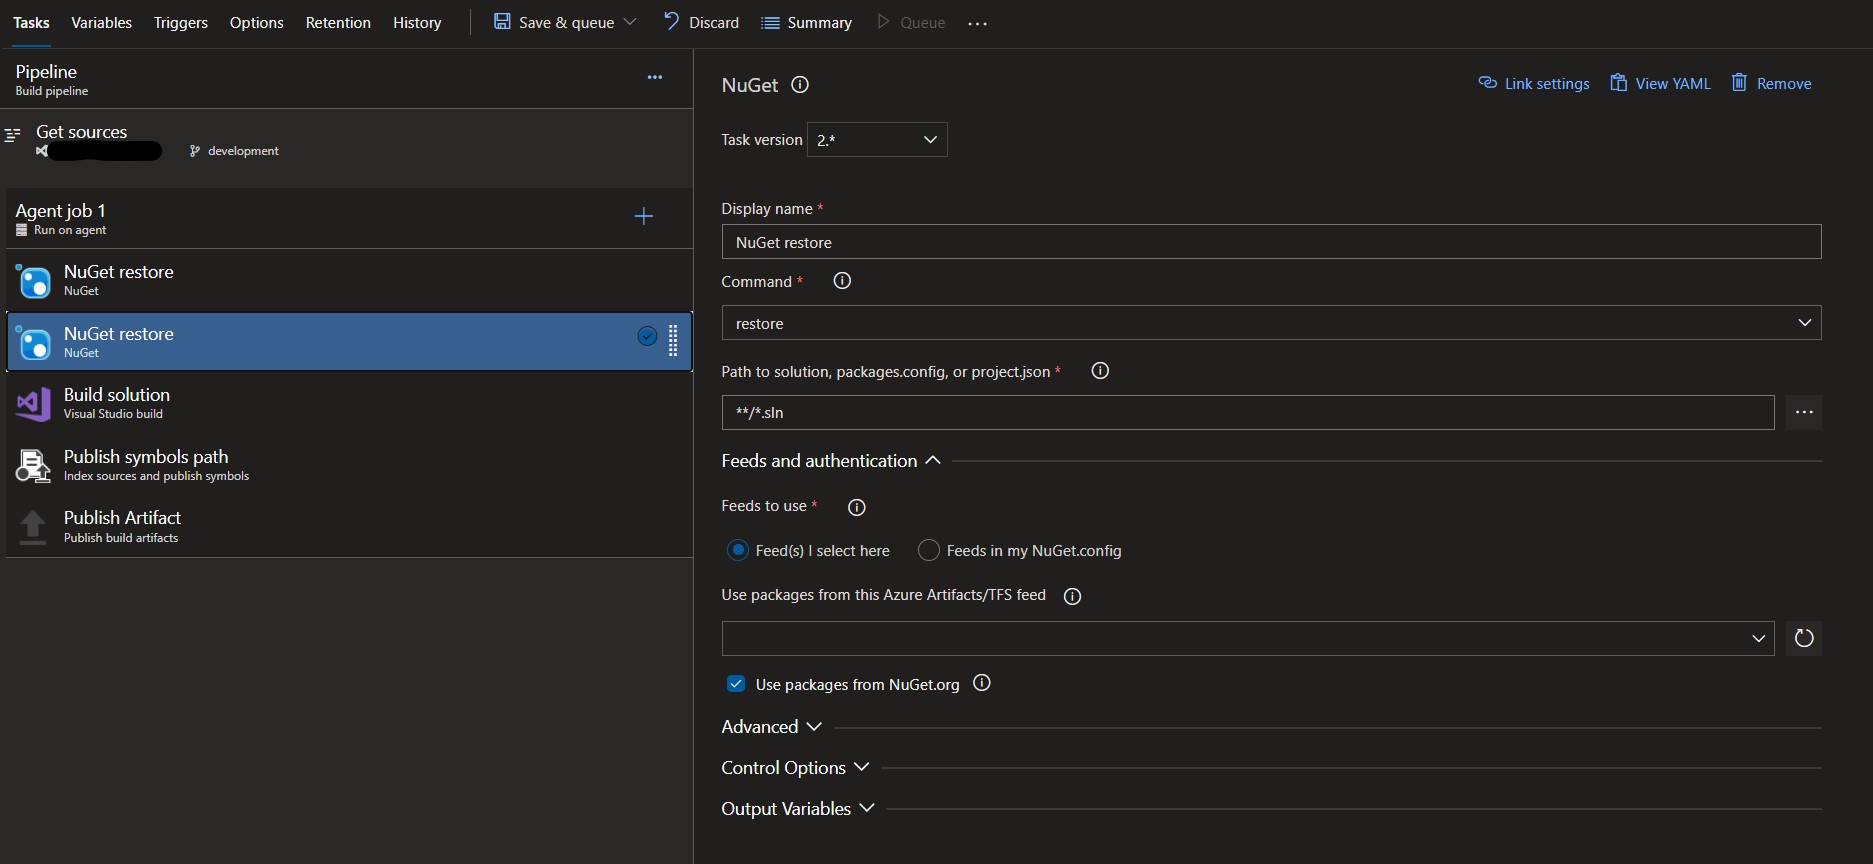Image resolution: width=1873 pixels, height=864 pixels.
Task: Click the drag handle on selected NuGet restore
Action: coord(673,341)
